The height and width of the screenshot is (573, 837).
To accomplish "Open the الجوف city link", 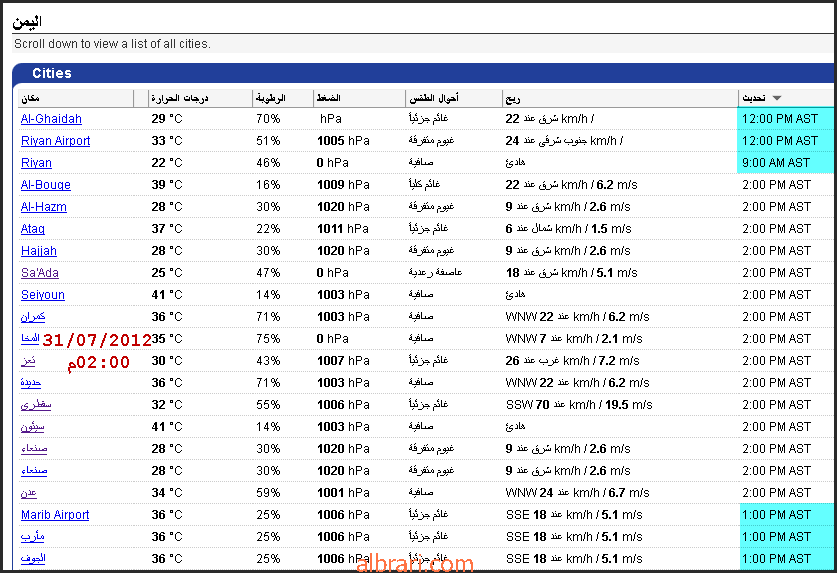I will (33, 559).
